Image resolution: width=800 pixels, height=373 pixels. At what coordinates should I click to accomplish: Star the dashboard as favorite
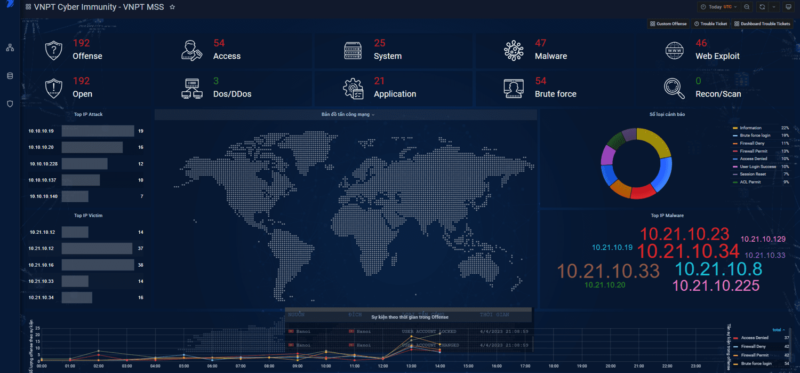pyautogui.click(x=172, y=7)
